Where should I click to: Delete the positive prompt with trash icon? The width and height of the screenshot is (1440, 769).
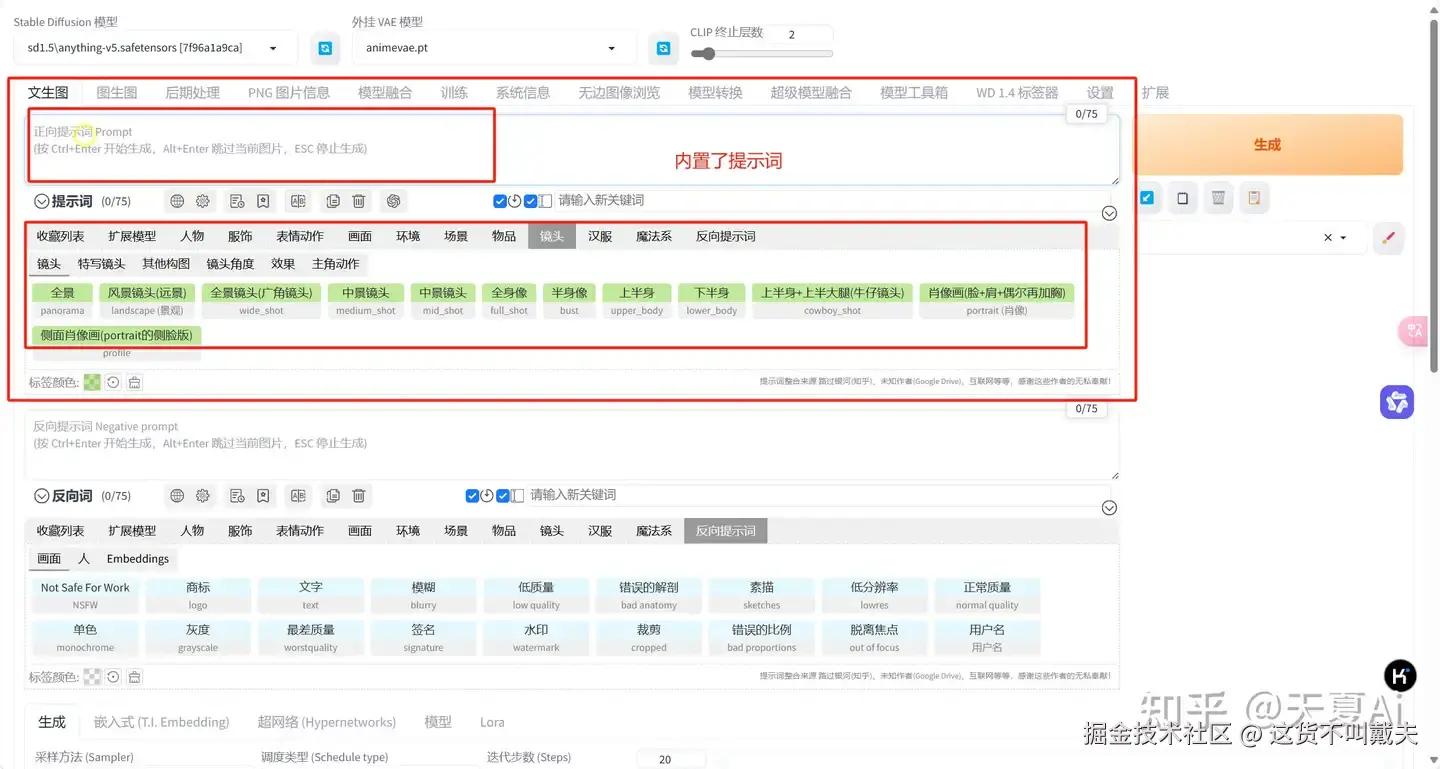[x=359, y=201]
